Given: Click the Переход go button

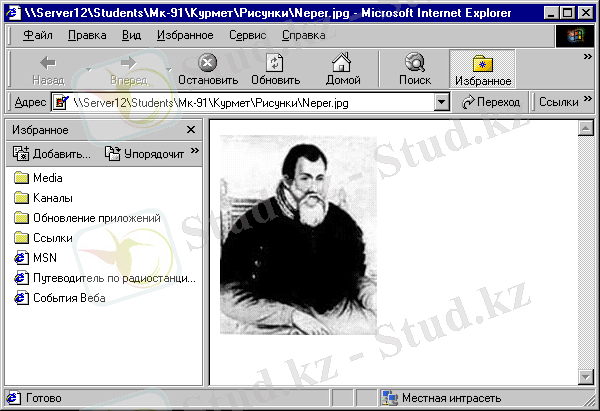Looking at the screenshot, I should pos(491,102).
